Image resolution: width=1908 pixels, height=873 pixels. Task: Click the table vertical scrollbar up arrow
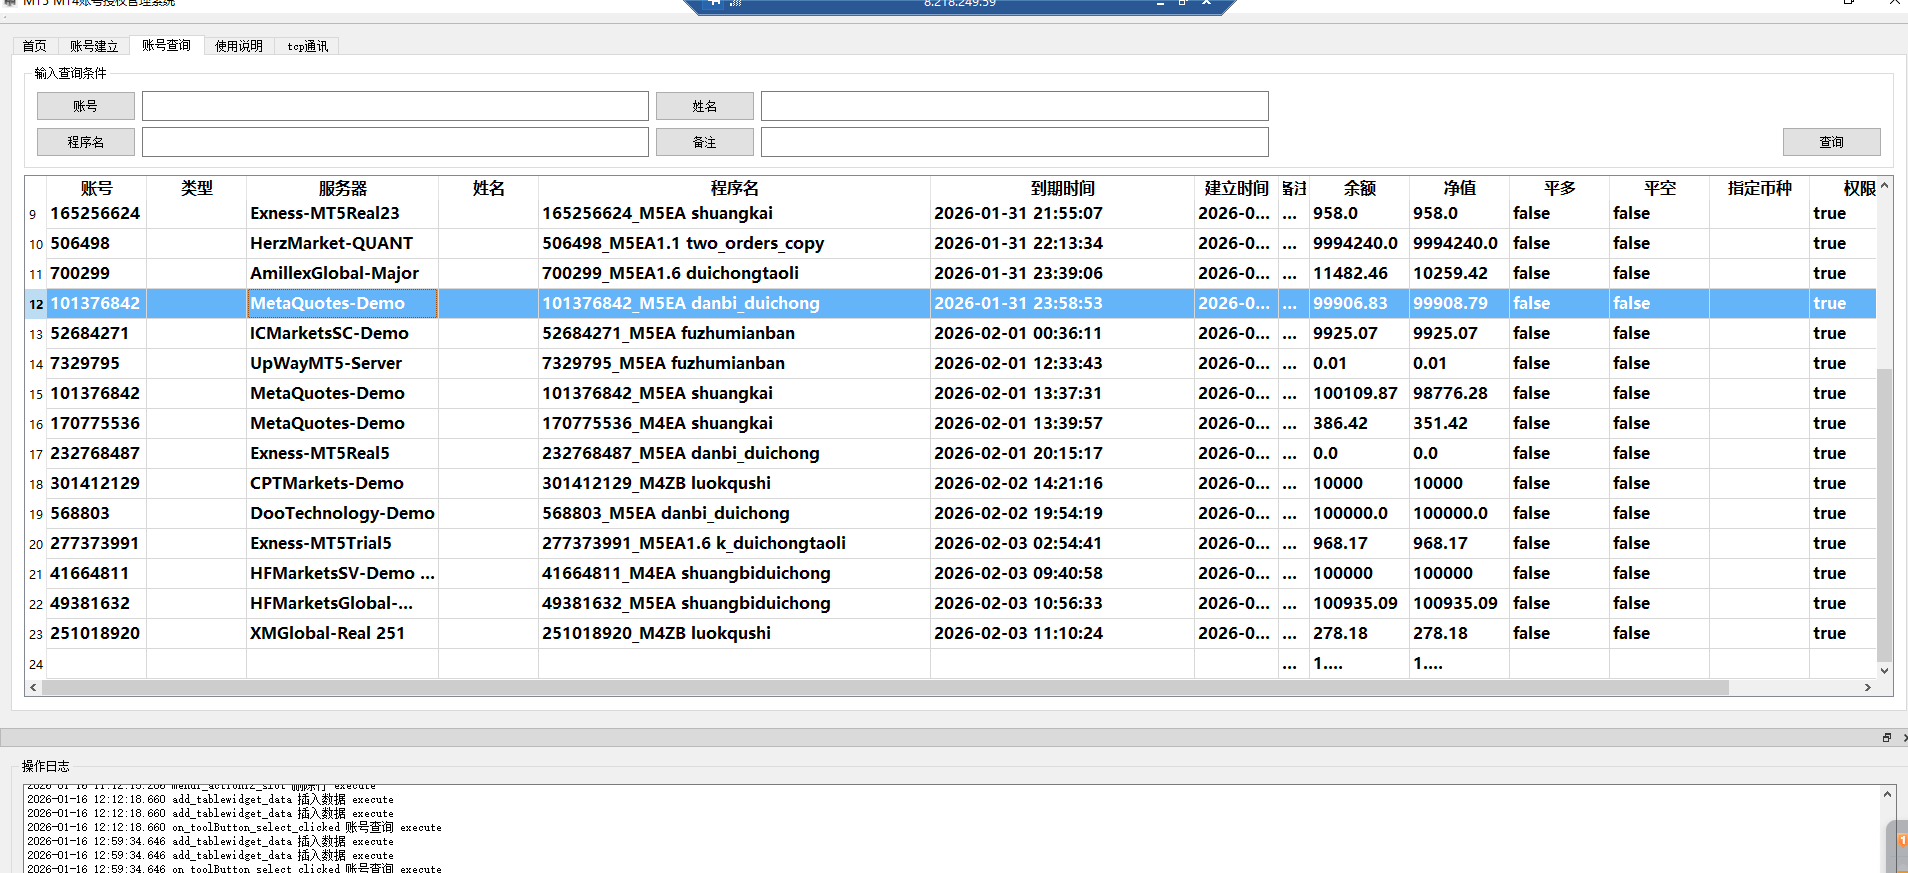pos(1884,186)
